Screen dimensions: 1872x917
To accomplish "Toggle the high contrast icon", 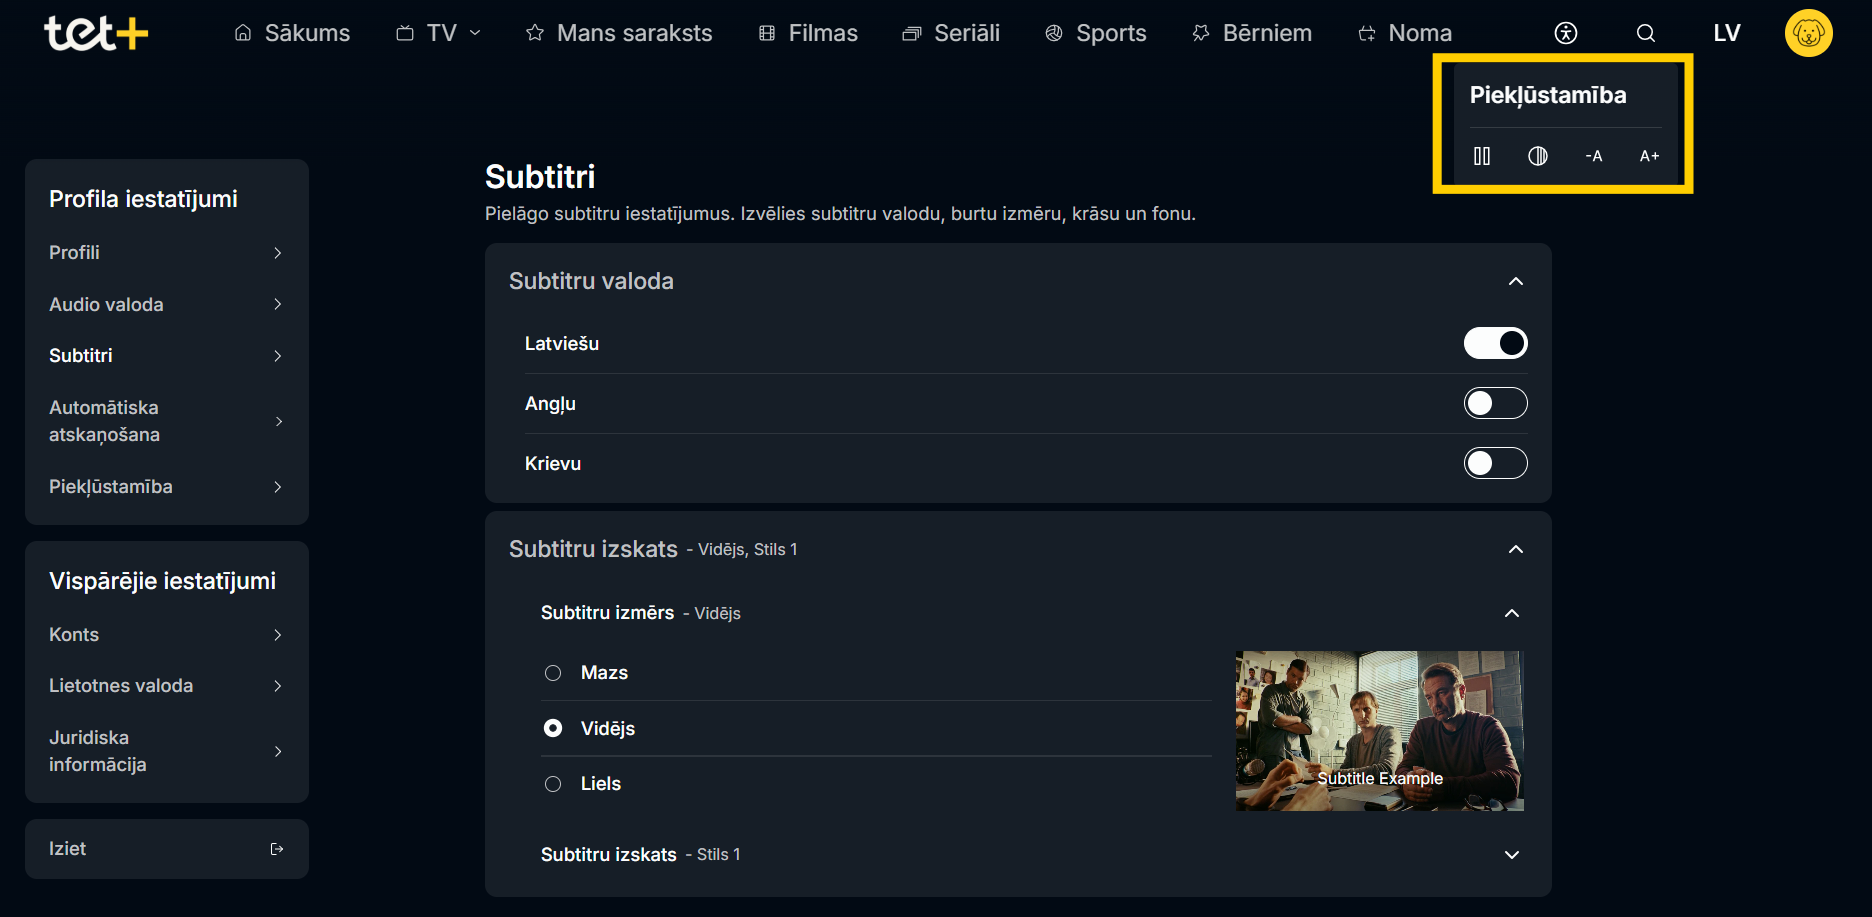I will [x=1538, y=156].
